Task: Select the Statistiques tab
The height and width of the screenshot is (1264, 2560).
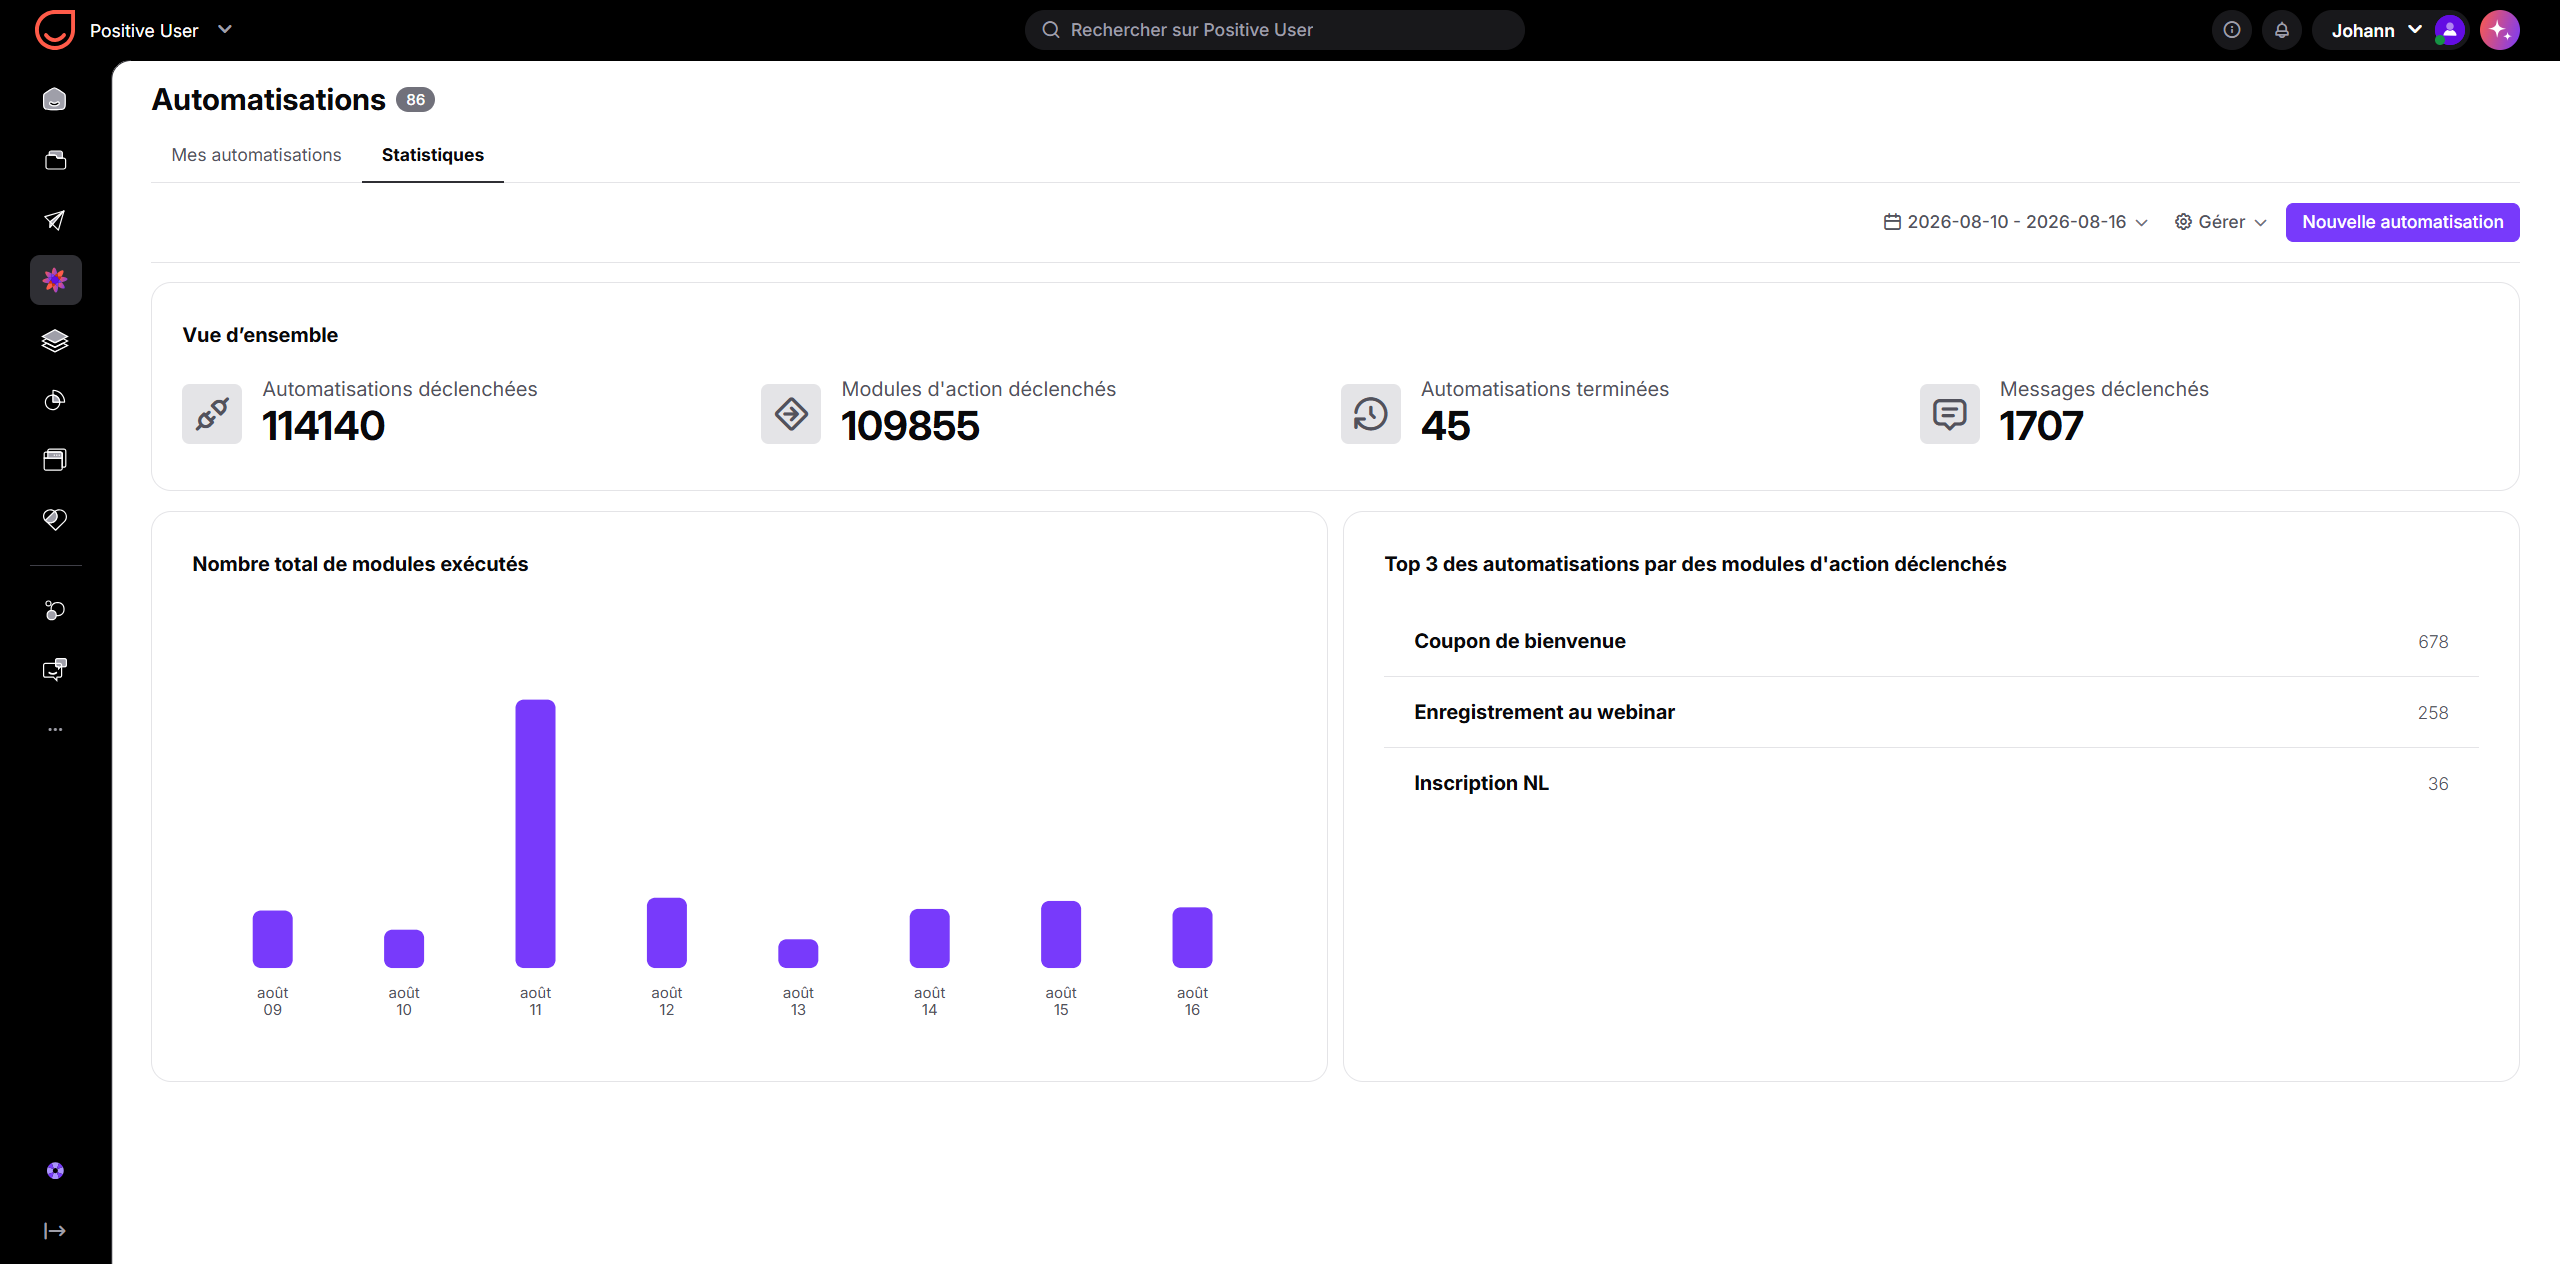Action: pos(433,155)
